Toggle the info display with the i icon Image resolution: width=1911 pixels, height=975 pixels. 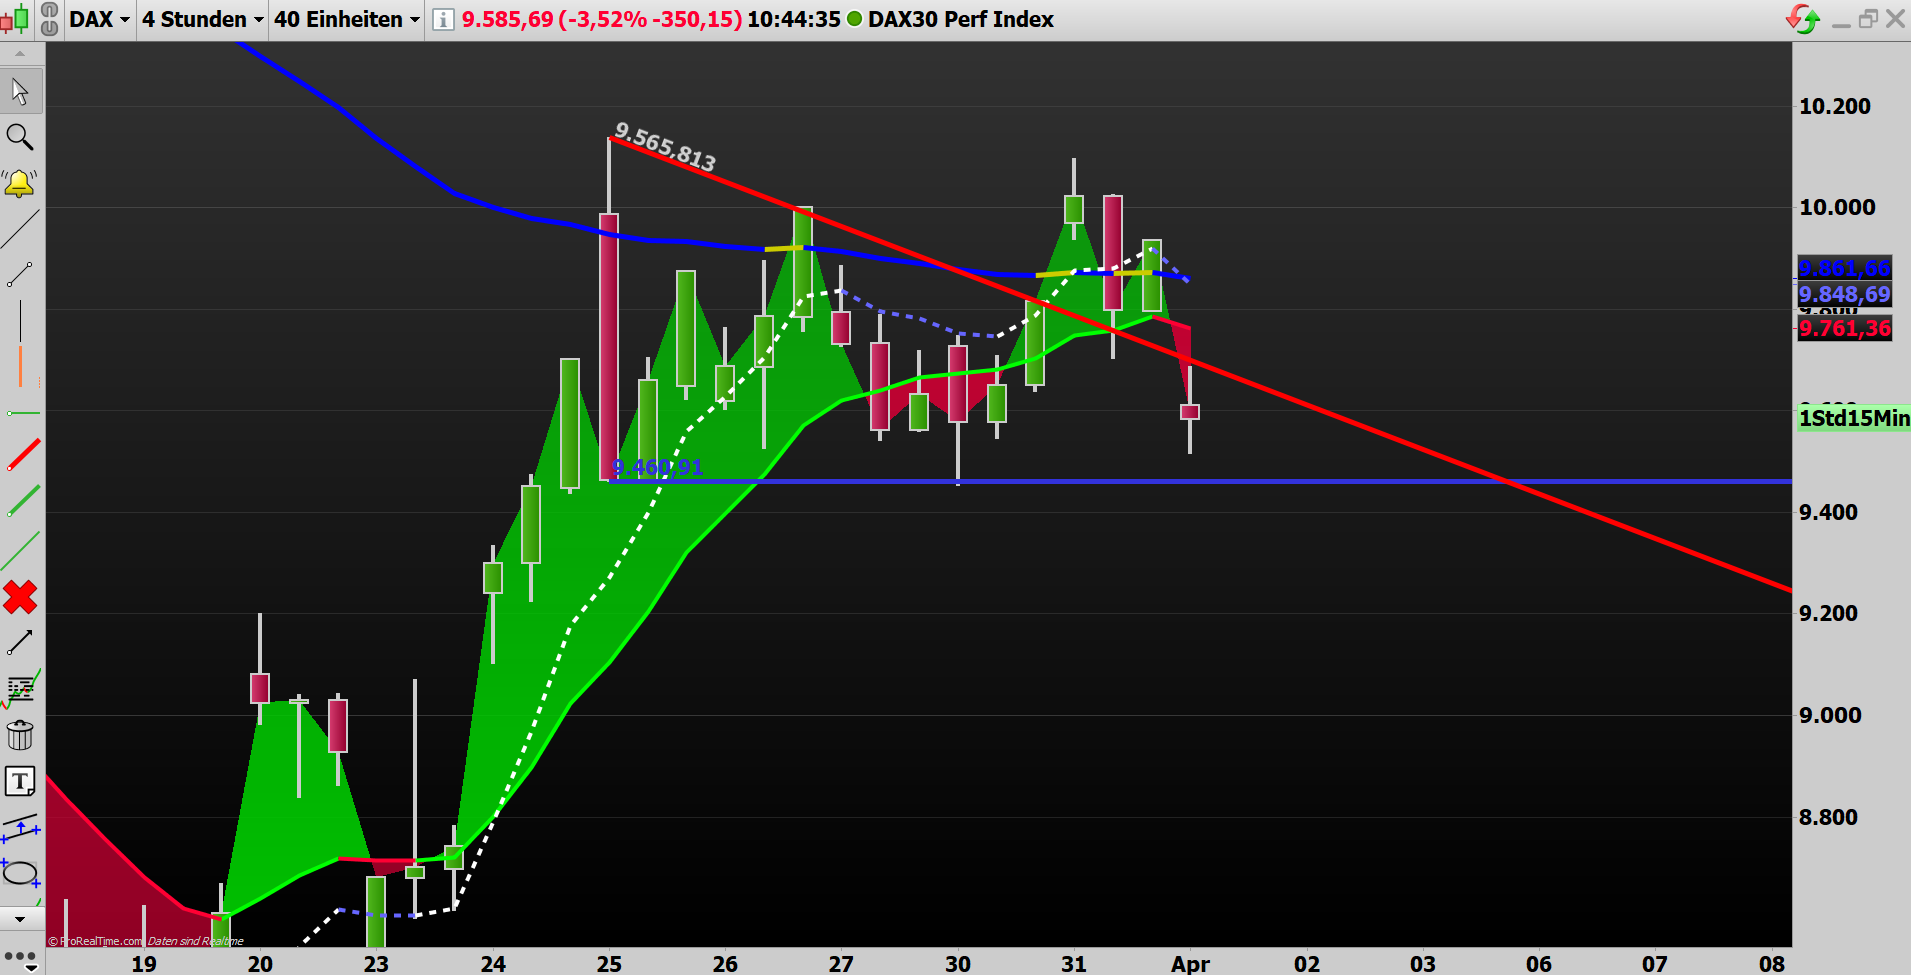click(x=441, y=18)
